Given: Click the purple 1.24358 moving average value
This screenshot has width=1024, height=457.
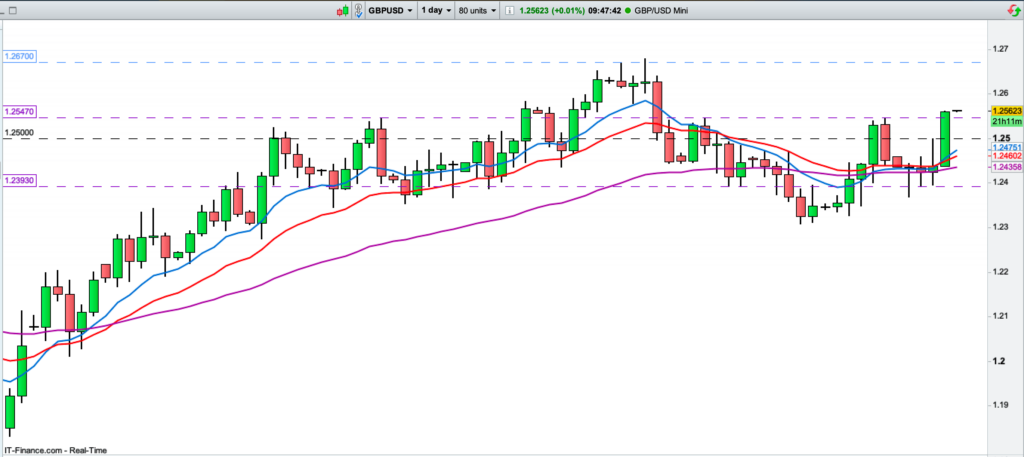Looking at the screenshot, I should [x=1006, y=167].
